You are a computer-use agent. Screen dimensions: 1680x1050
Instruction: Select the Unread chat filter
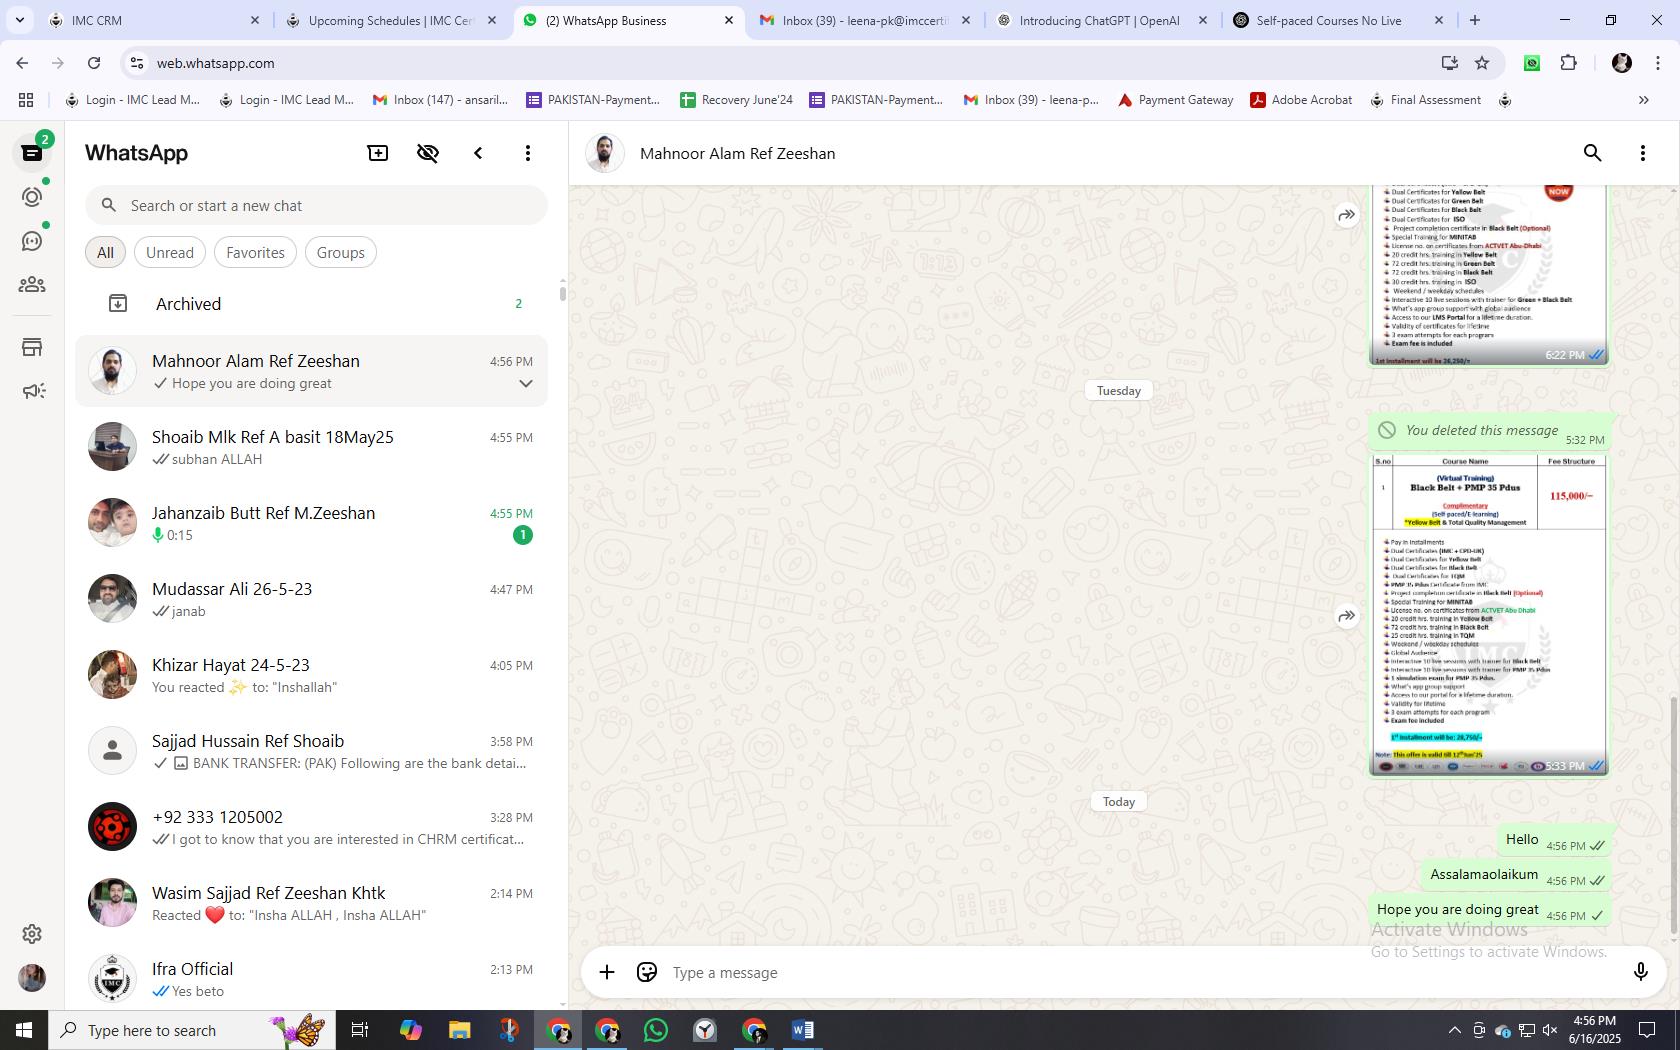(170, 253)
